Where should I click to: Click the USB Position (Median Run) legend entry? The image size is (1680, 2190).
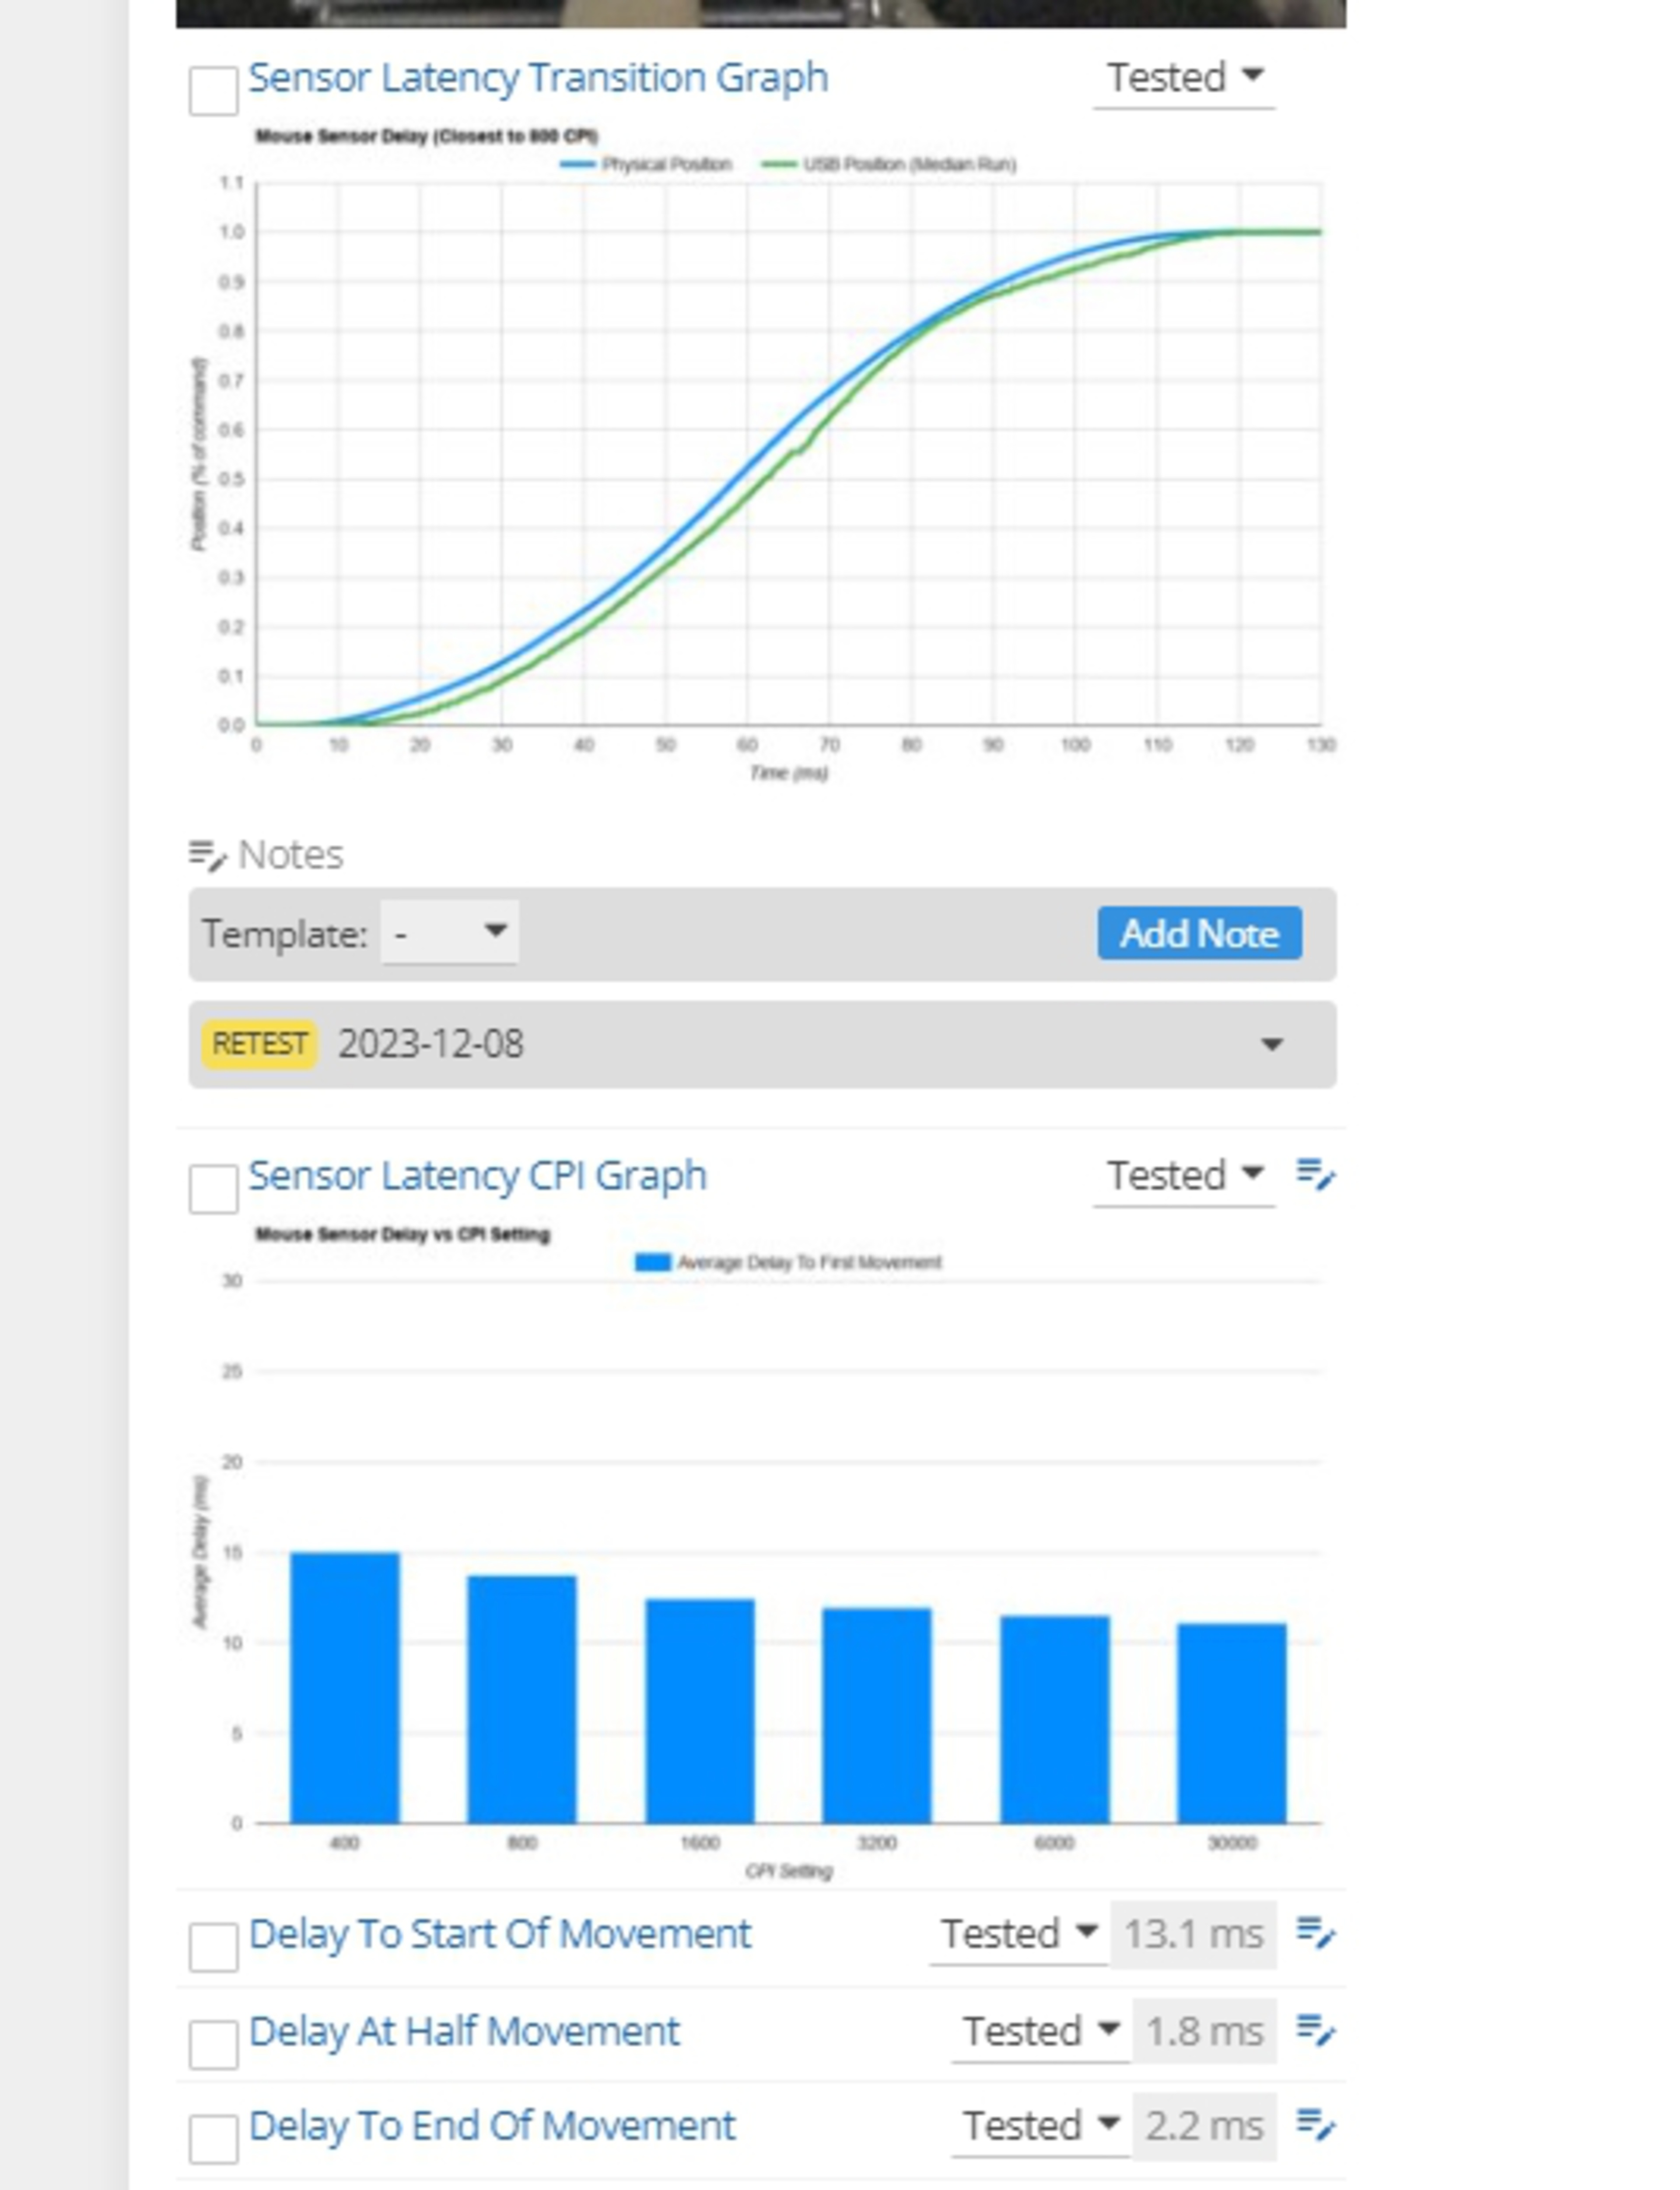click(x=889, y=164)
